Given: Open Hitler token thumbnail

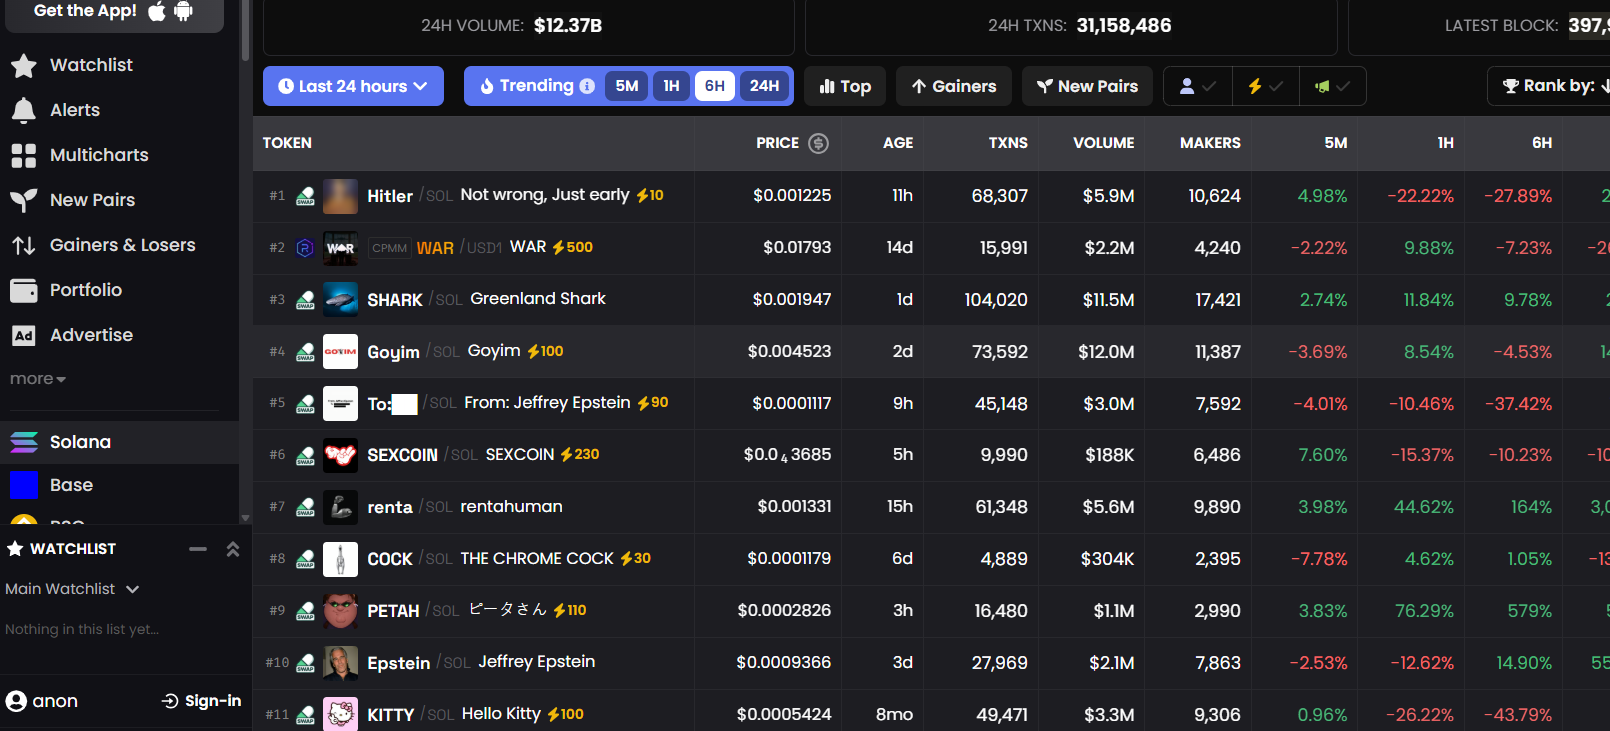Looking at the screenshot, I should [340, 196].
